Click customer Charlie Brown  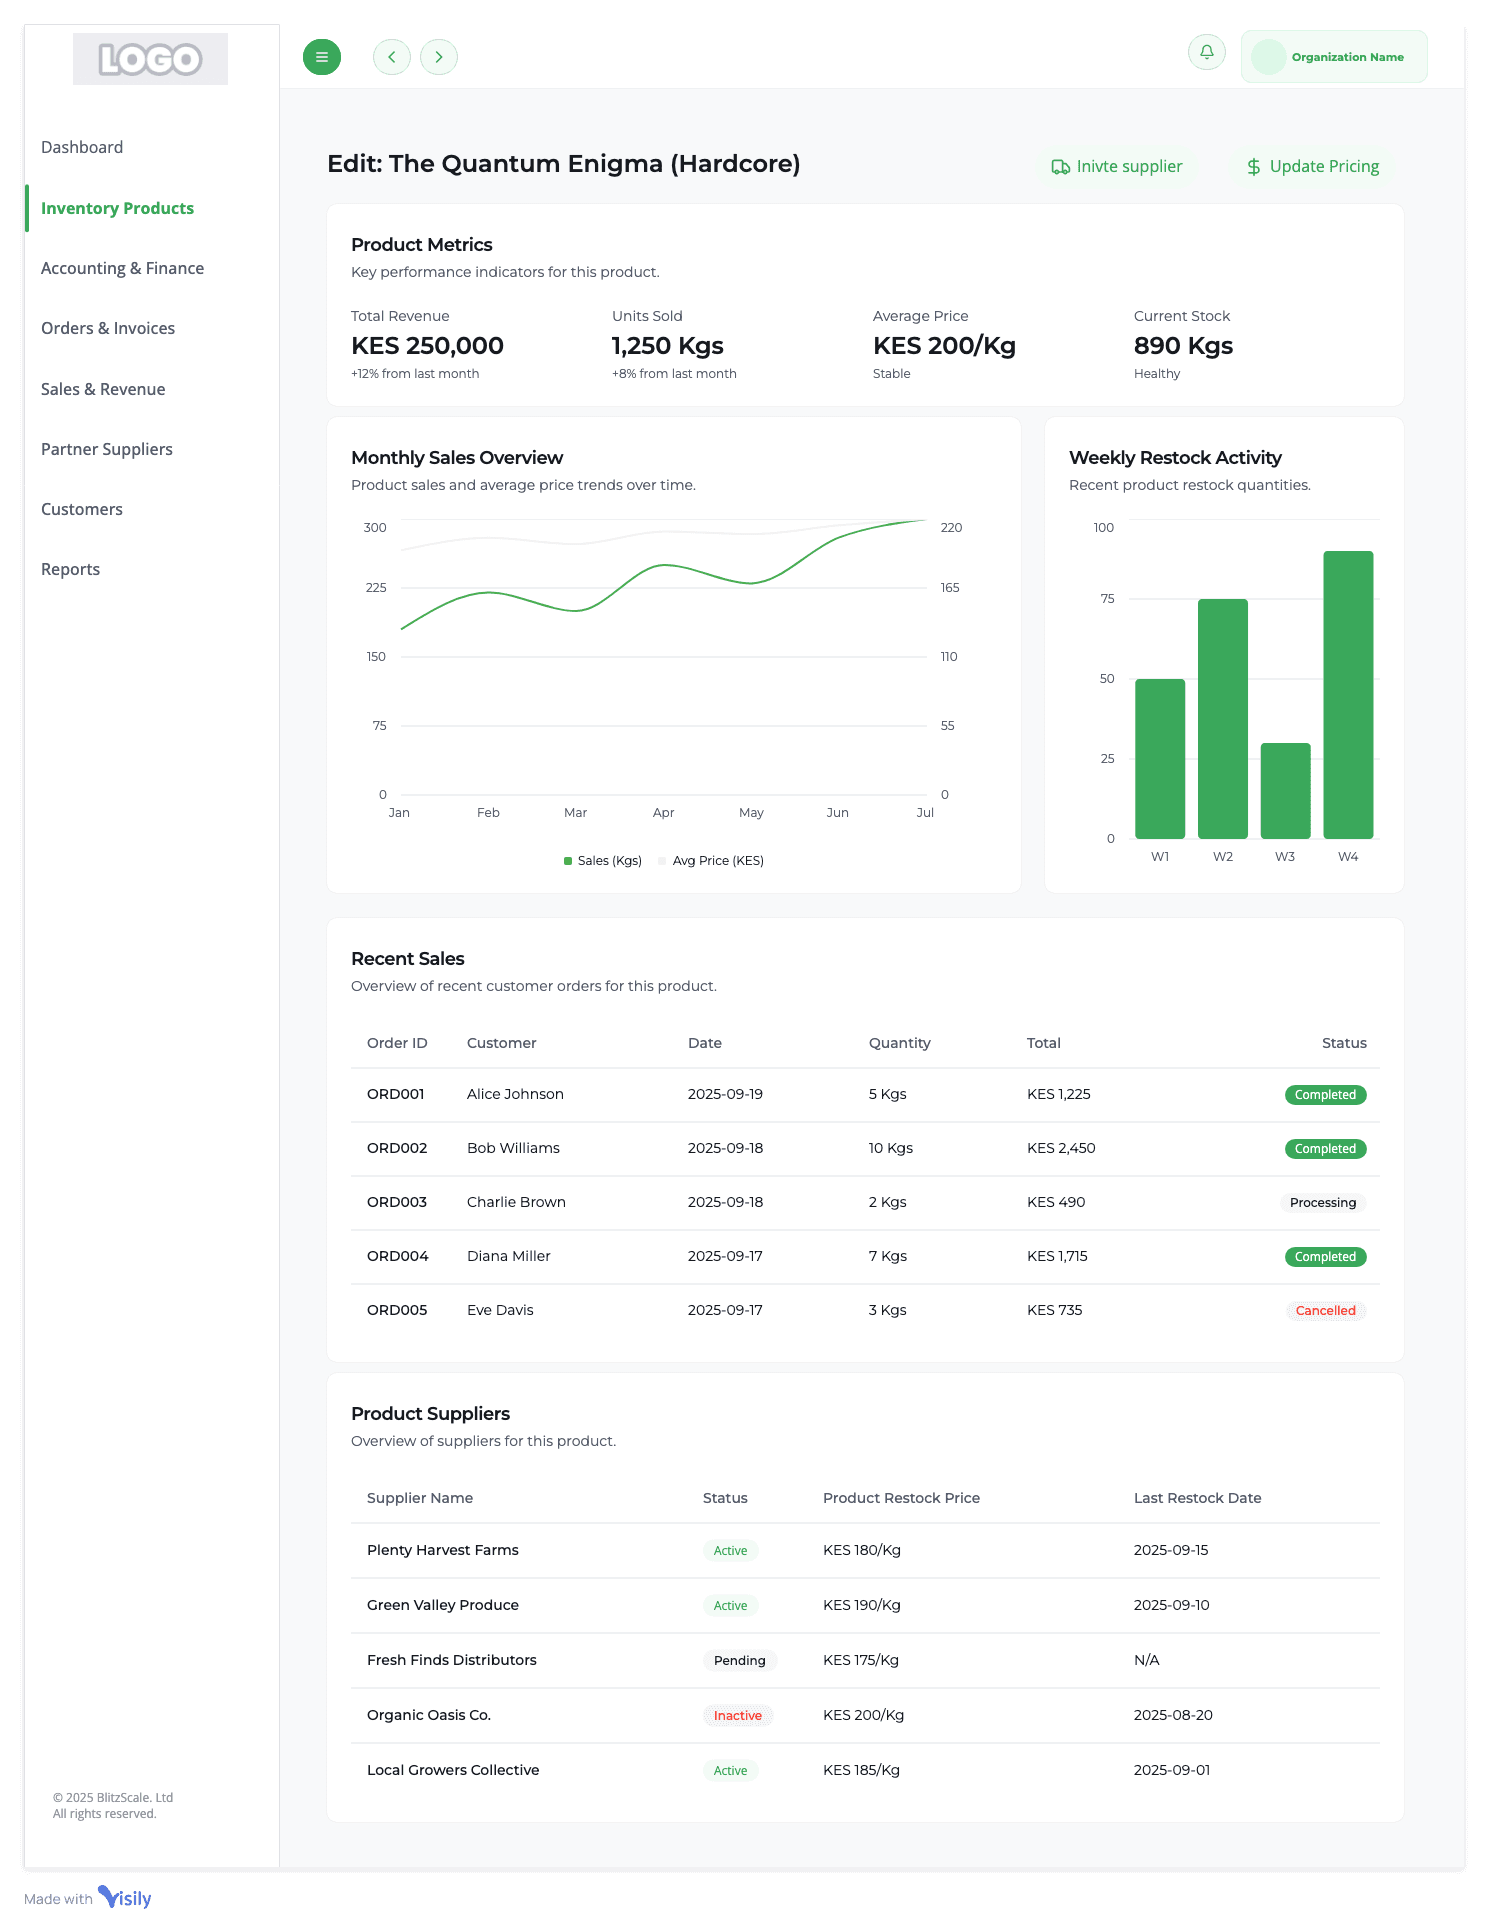click(516, 1202)
